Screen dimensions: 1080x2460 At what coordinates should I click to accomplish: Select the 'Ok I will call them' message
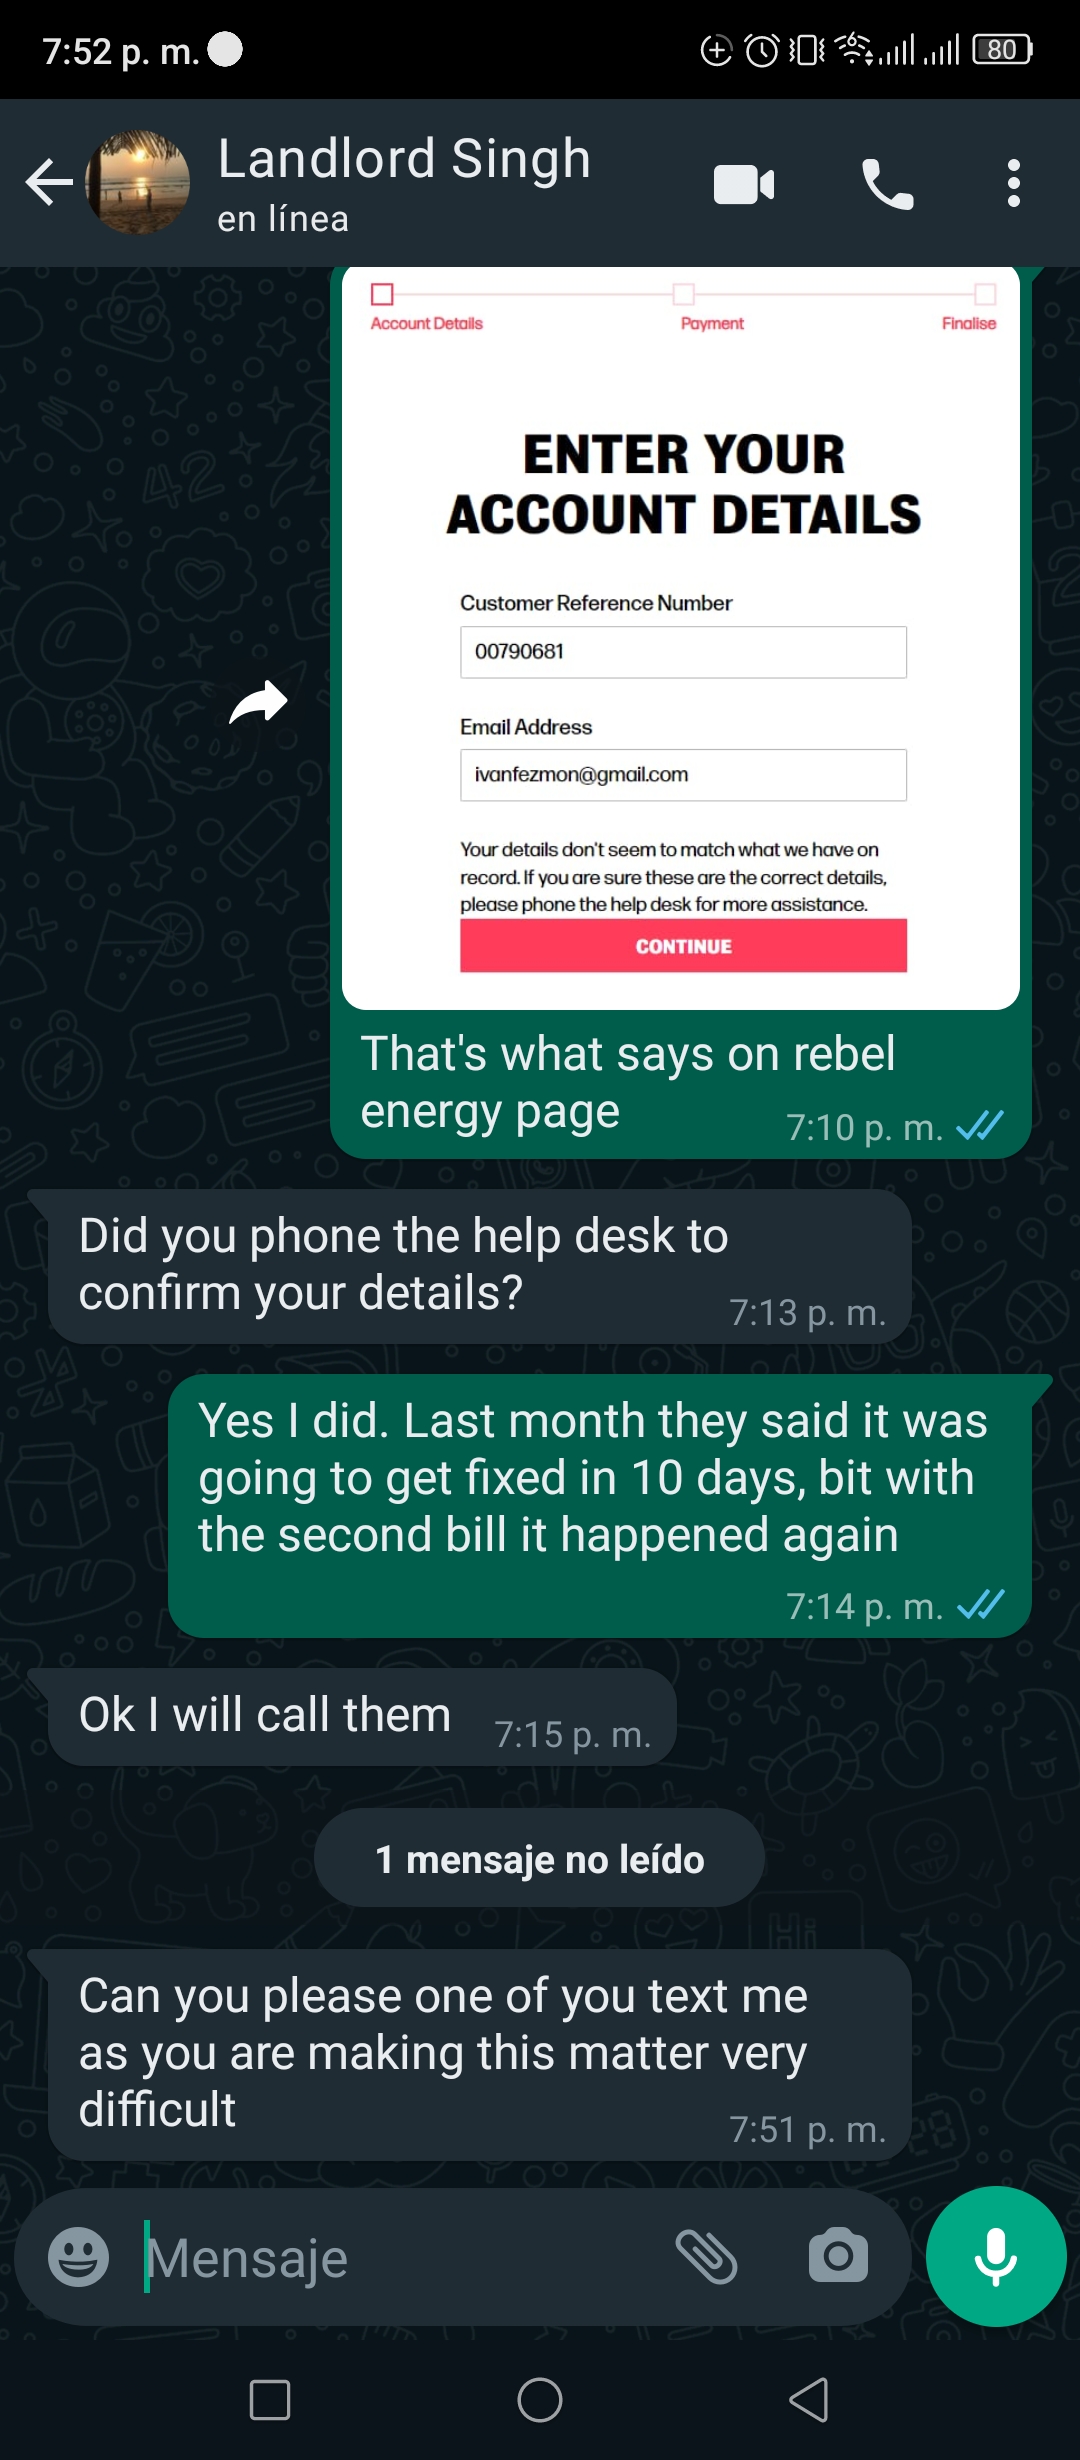coord(362,1717)
